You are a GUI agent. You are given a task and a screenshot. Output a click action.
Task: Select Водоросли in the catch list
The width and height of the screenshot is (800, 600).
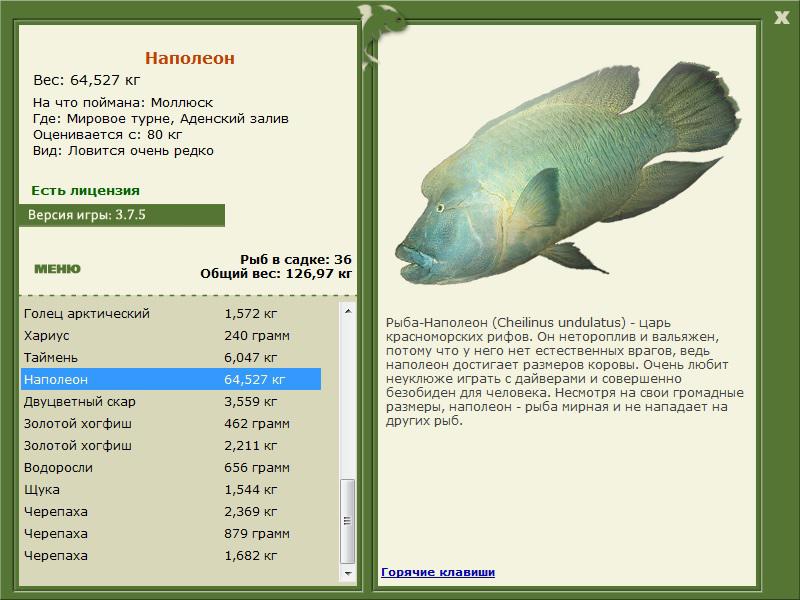point(57,468)
